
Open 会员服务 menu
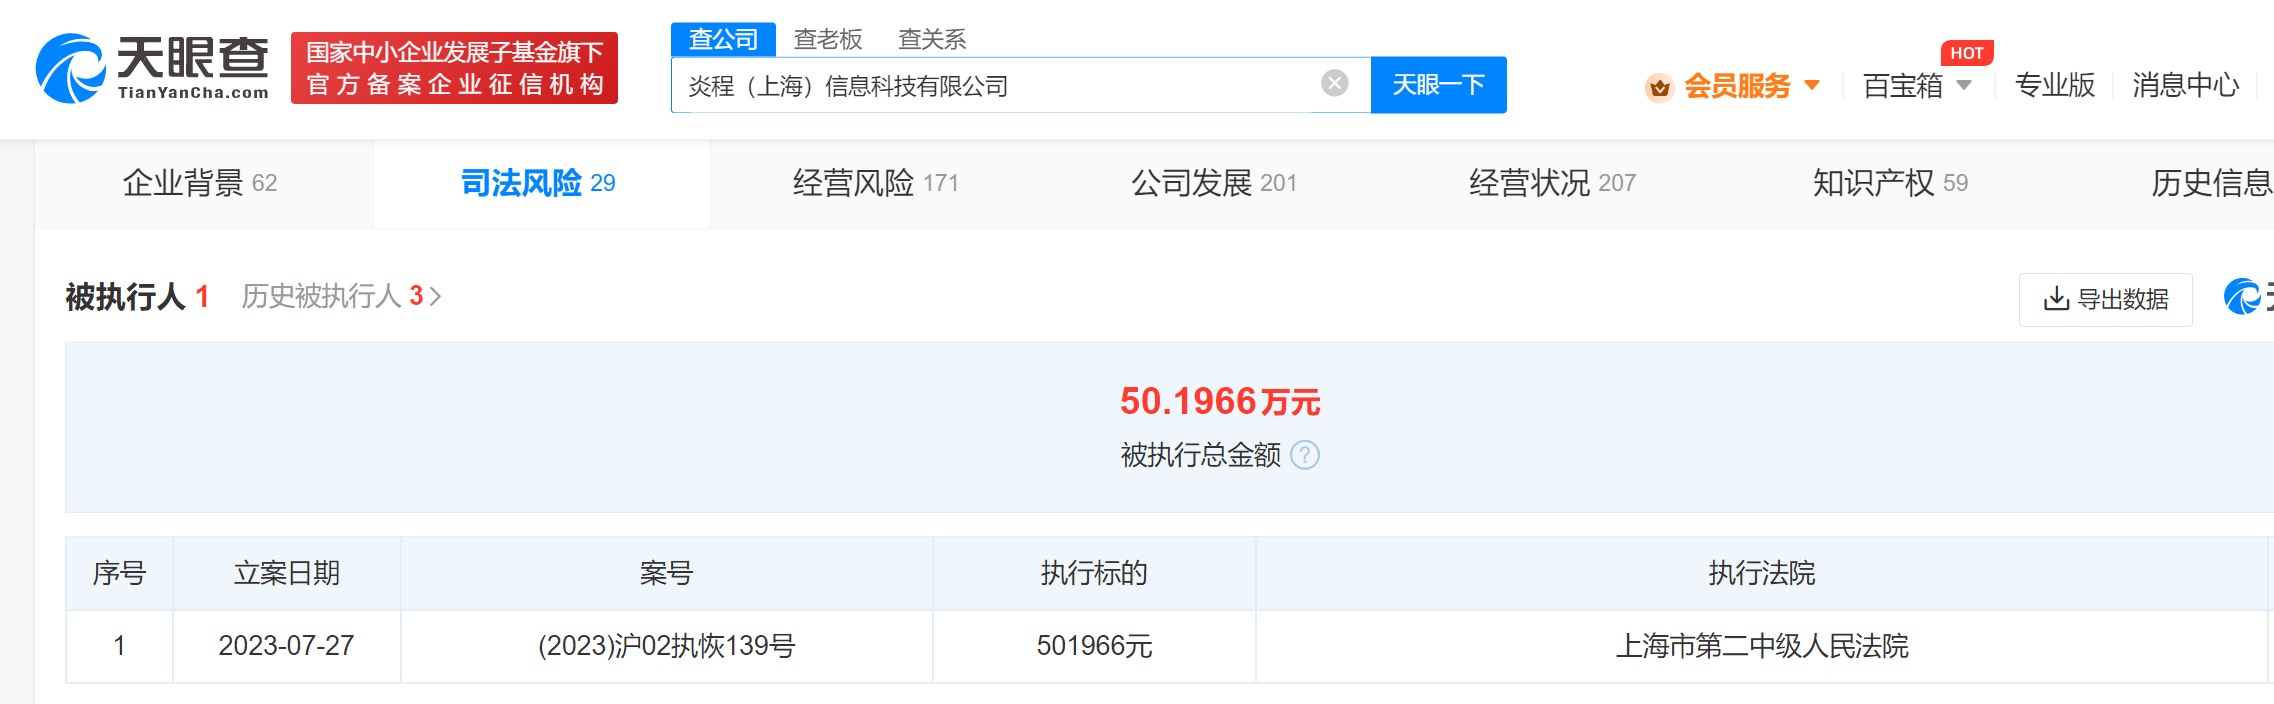click(x=1736, y=86)
